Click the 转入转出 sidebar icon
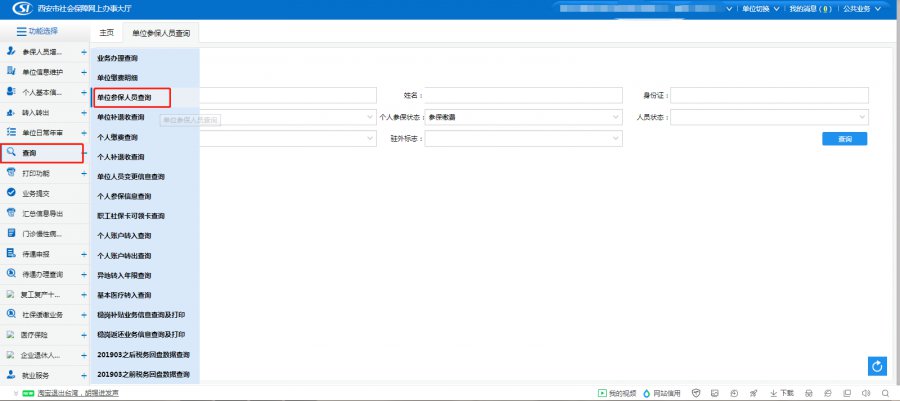Image resolution: width=900 pixels, height=401 pixels. (x=11, y=112)
